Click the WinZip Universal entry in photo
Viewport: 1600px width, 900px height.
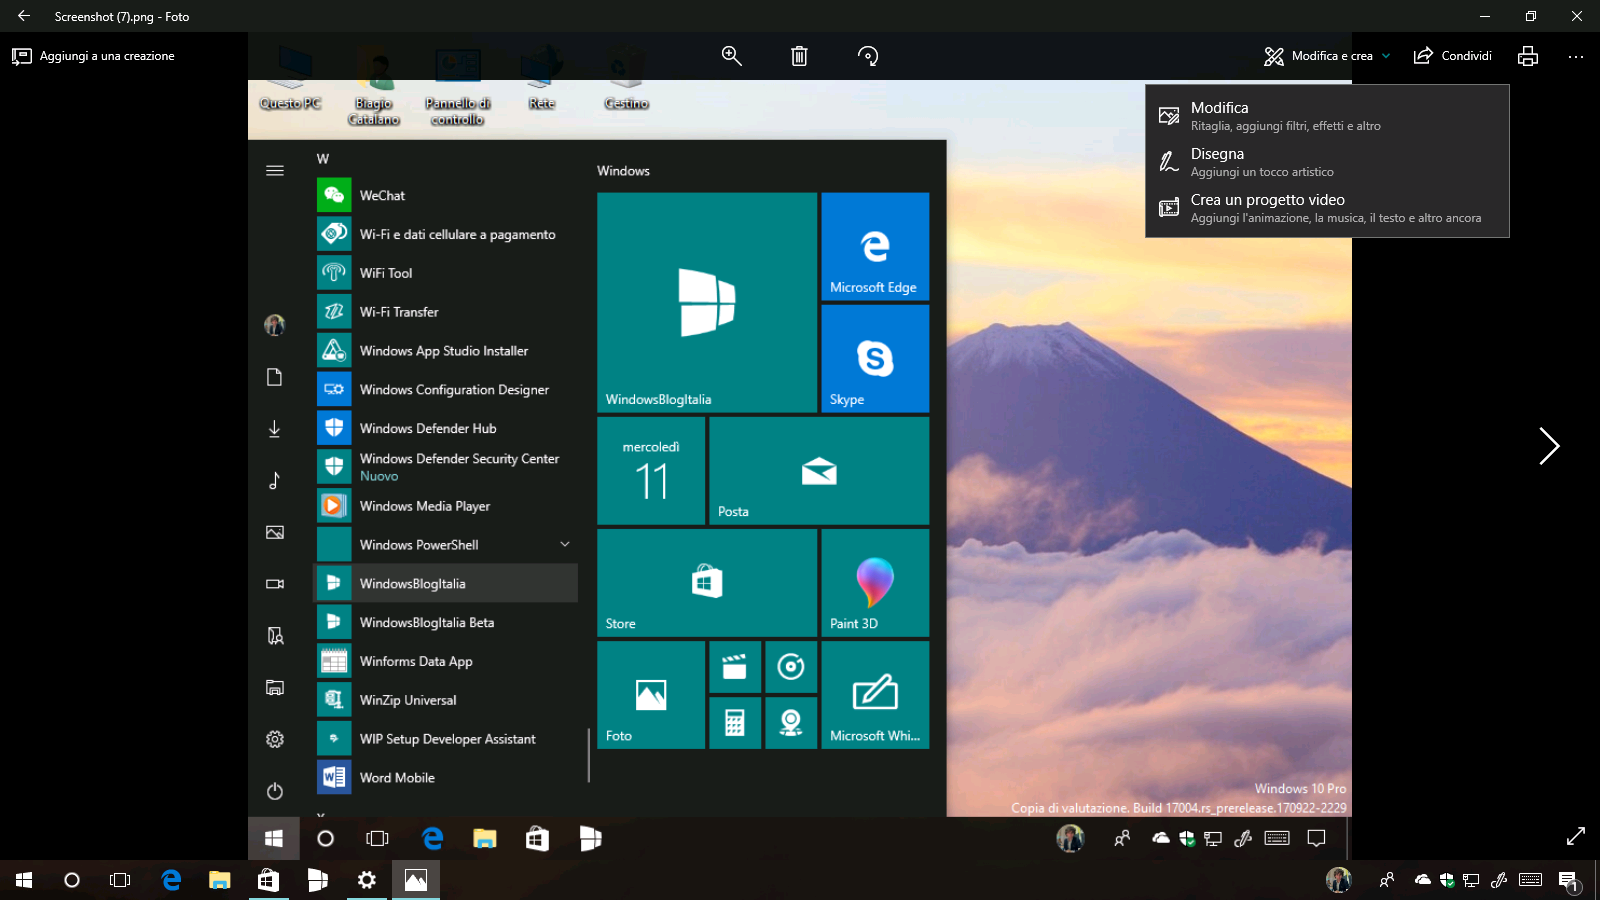446,700
